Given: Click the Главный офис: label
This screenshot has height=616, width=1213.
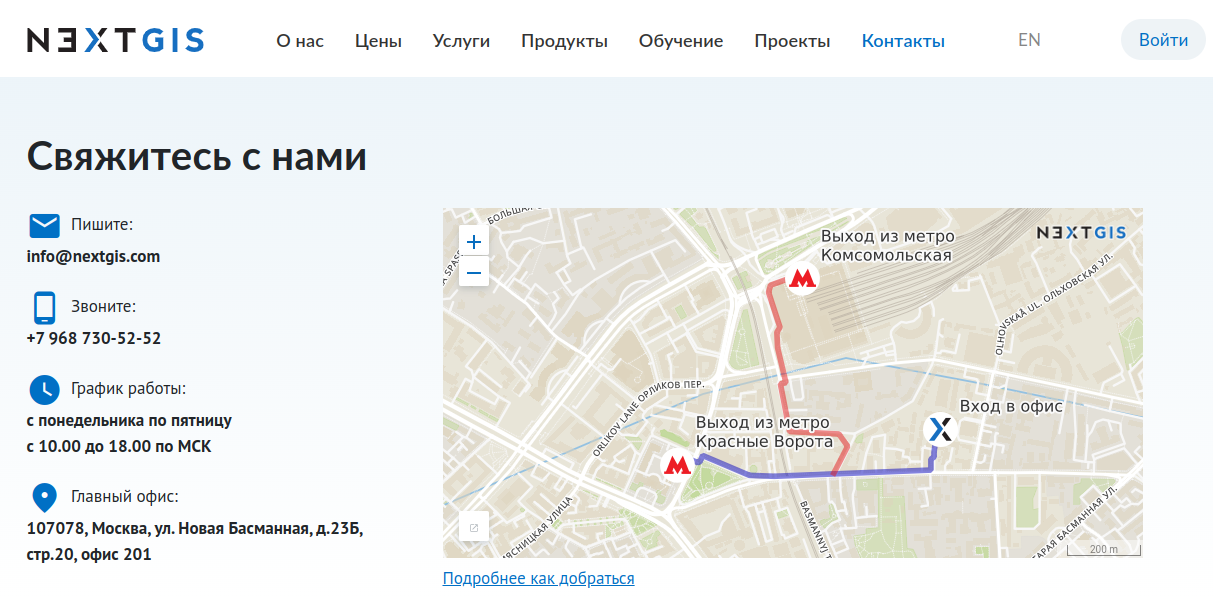Looking at the screenshot, I should [125, 497].
